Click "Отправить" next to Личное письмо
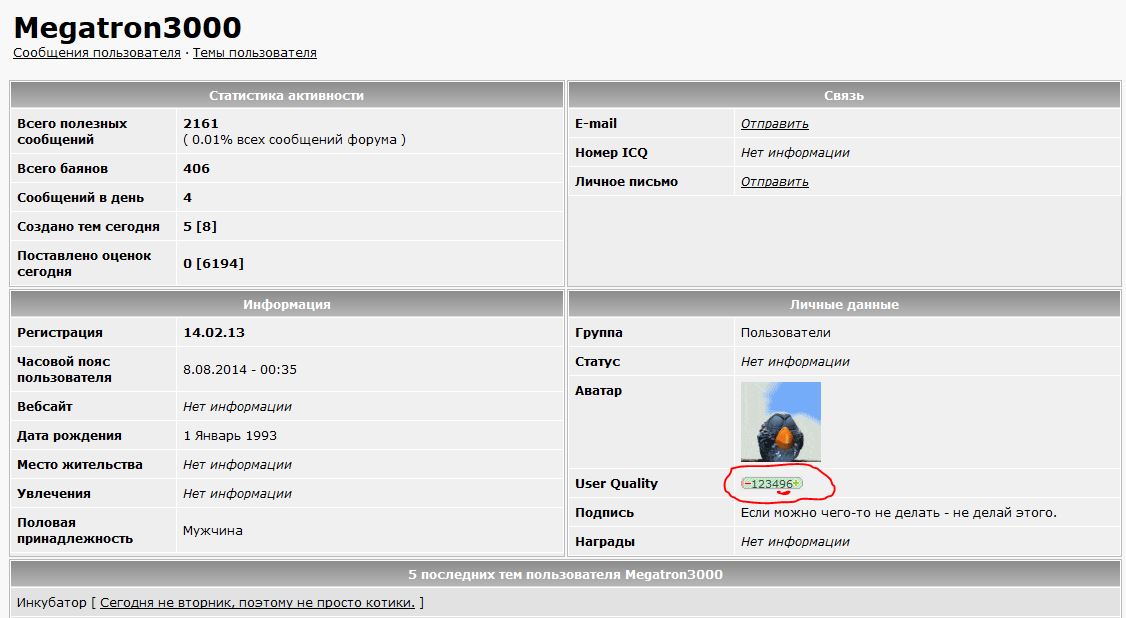Viewport: 1126px width, 618px height. pyautogui.click(x=774, y=182)
